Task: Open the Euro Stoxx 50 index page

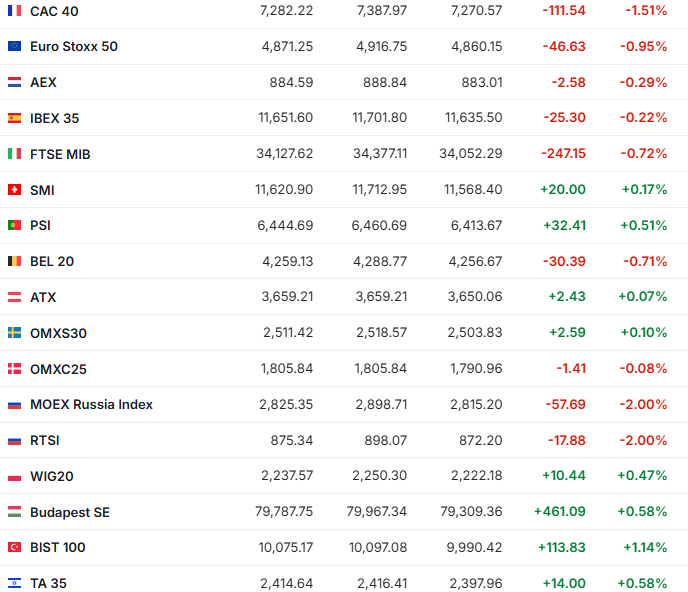Action: point(73,47)
